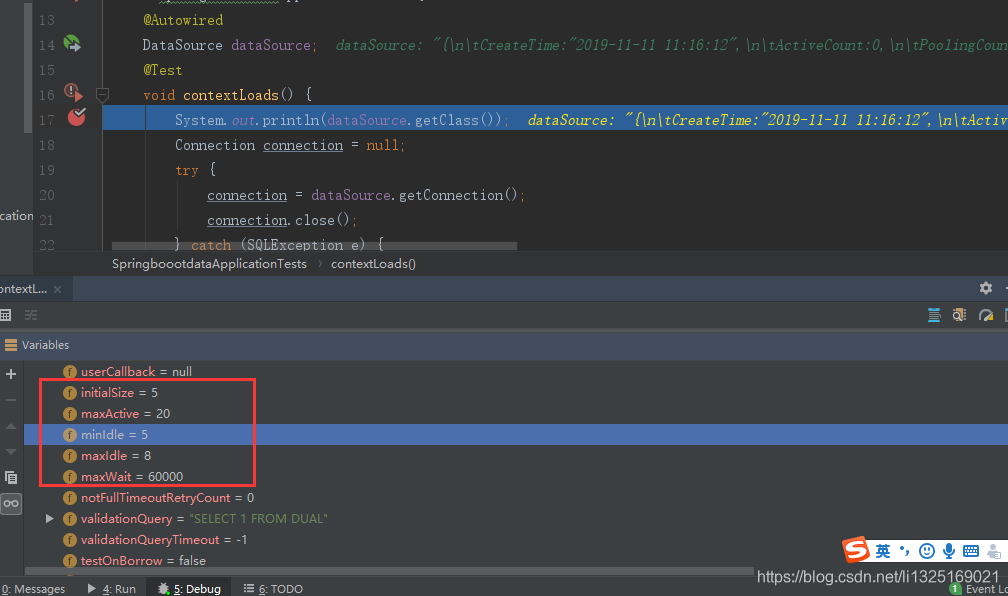Click the duplicate watch icon in Variables sidebar
Screen dimensions: 1008x596
tap(11, 478)
